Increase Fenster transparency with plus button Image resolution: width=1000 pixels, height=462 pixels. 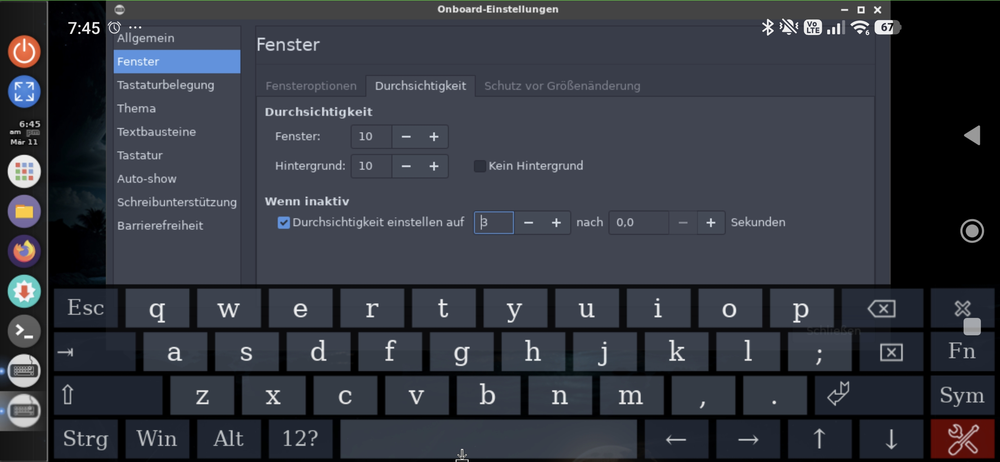coord(434,137)
